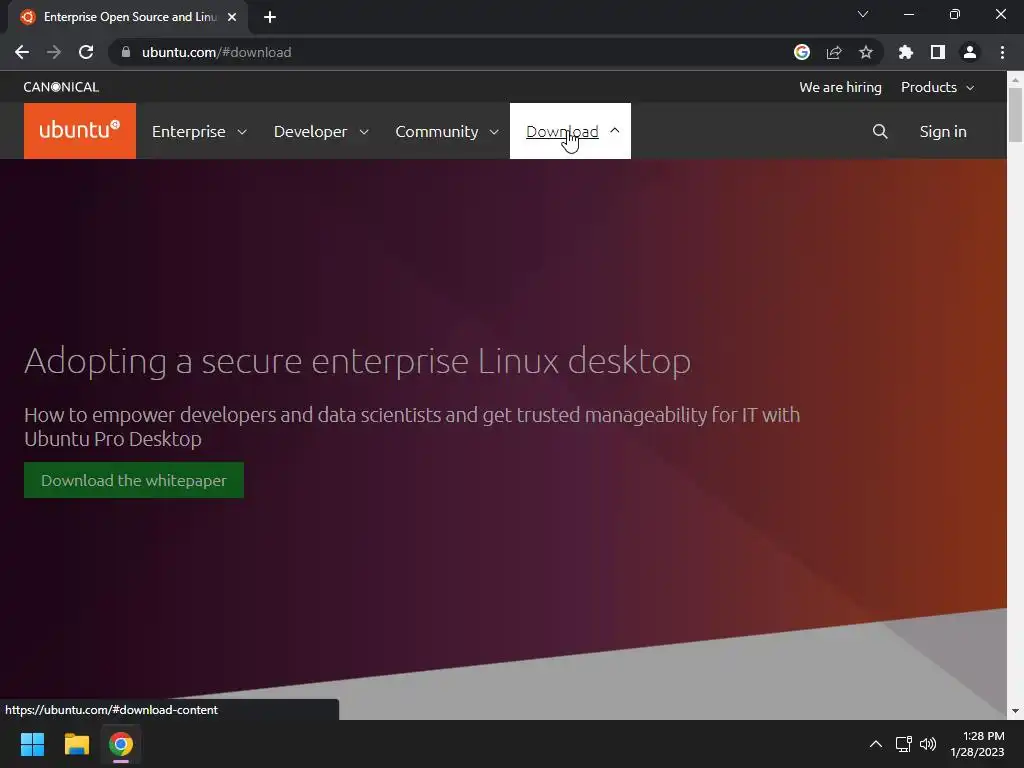The height and width of the screenshot is (768, 1024).
Task: Click the network tray icon
Action: tap(903, 744)
